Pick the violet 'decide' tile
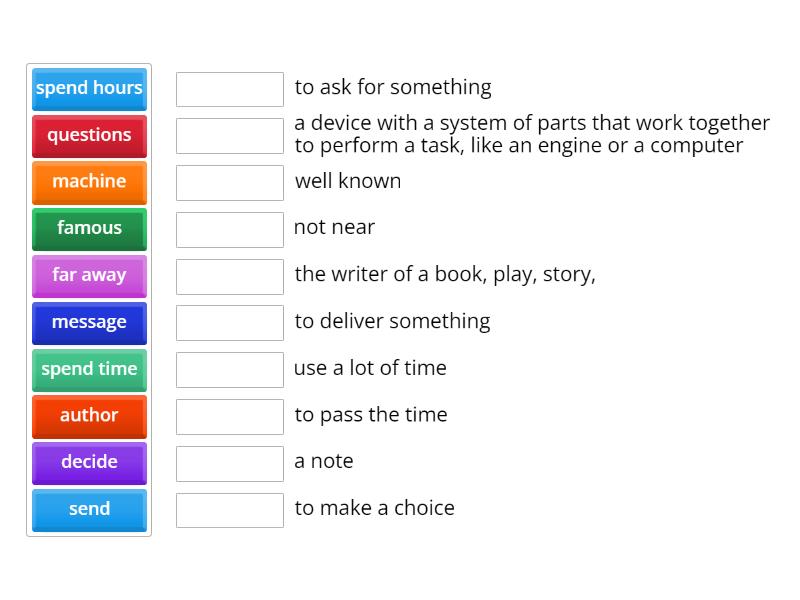The height and width of the screenshot is (600, 800). 89,462
